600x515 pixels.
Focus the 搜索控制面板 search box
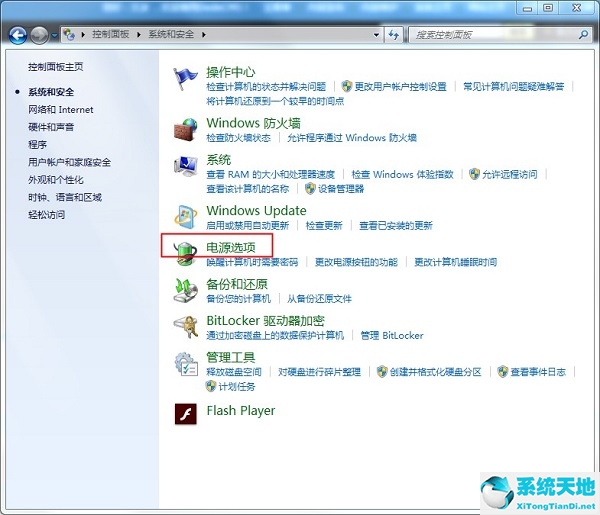pyautogui.click(x=500, y=35)
